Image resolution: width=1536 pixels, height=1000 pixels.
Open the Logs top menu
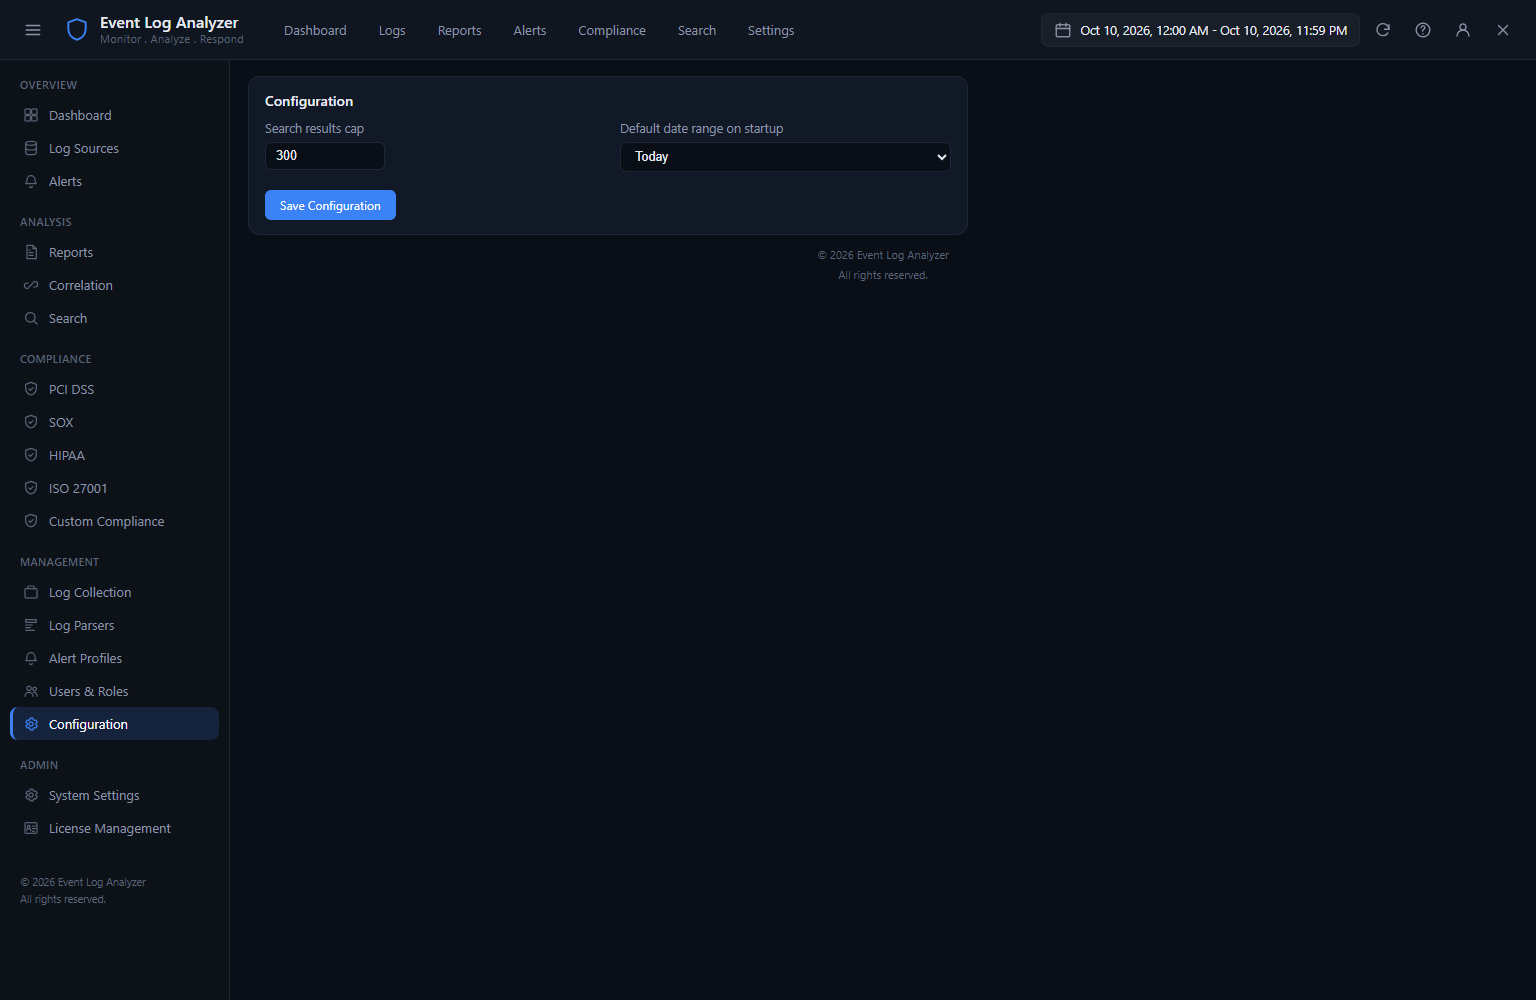tap(392, 31)
